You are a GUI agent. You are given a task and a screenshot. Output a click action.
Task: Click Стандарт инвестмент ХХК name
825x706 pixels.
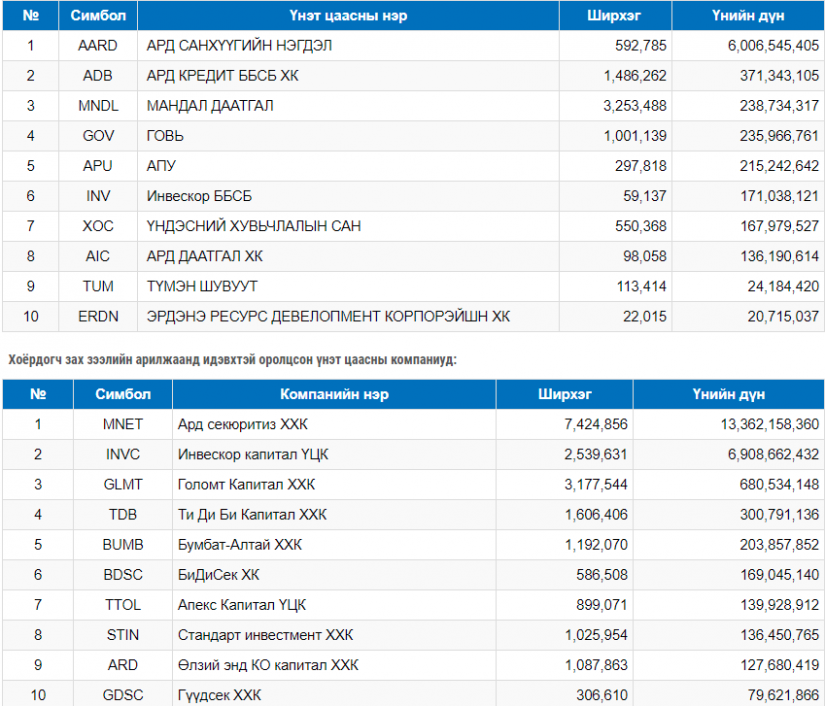point(265,634)
